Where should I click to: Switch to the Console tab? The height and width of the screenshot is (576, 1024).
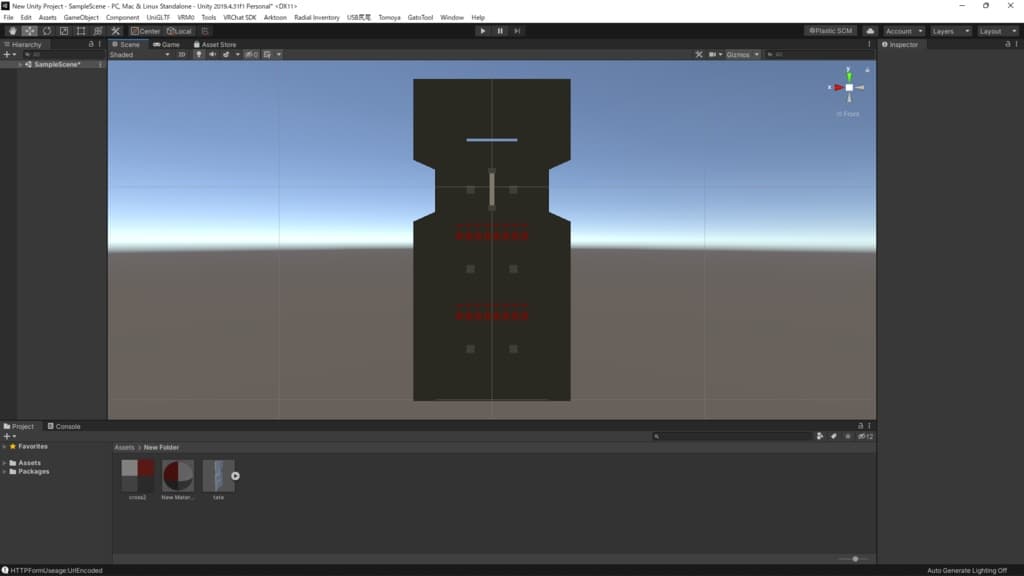(x=64, y=426)
